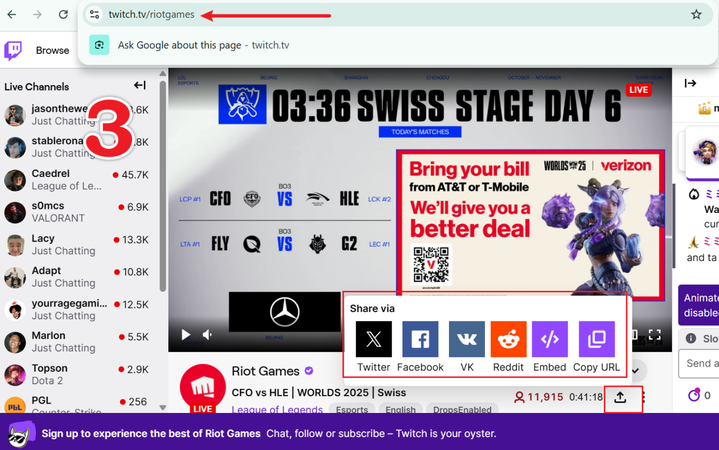The image size is (719, 450).
Task: Select the DropsEnabled tag
Action: click(x=462, y=409)
